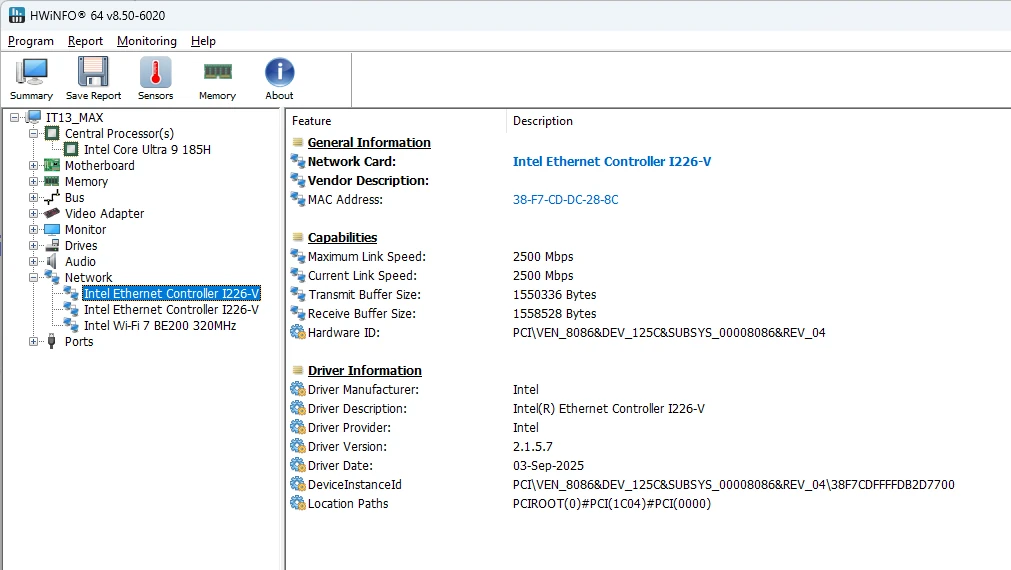Click the HWiNFO title bar app icon
The image size is (1011, 570).
coord(16,15)
